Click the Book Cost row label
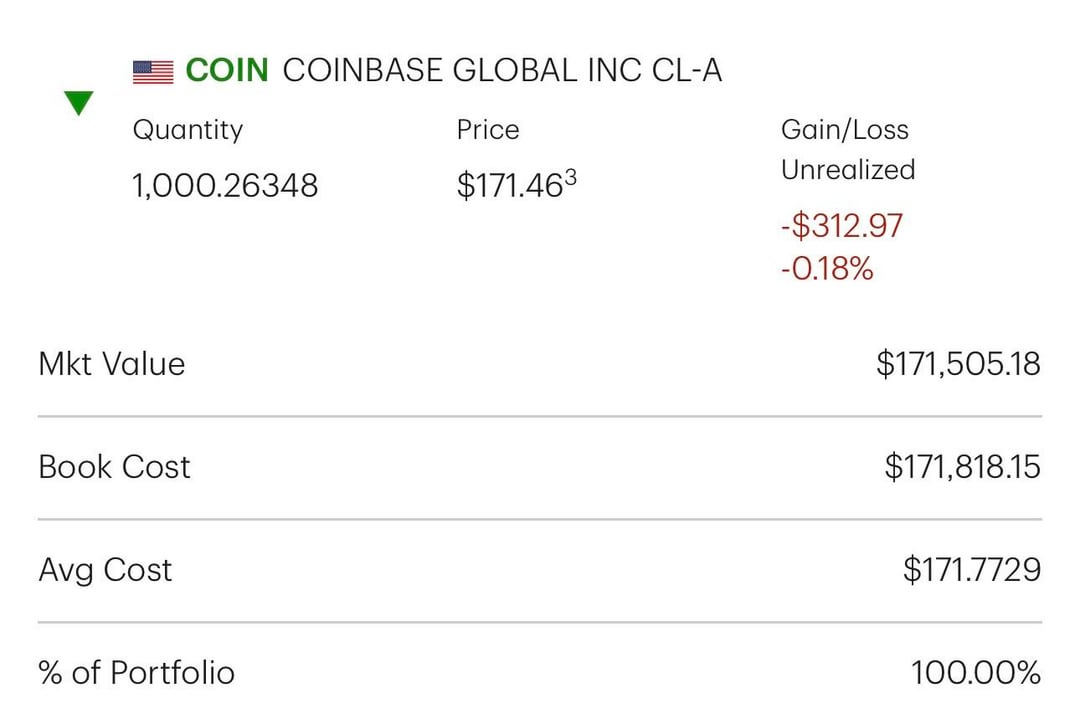 [x=114, y=467]
